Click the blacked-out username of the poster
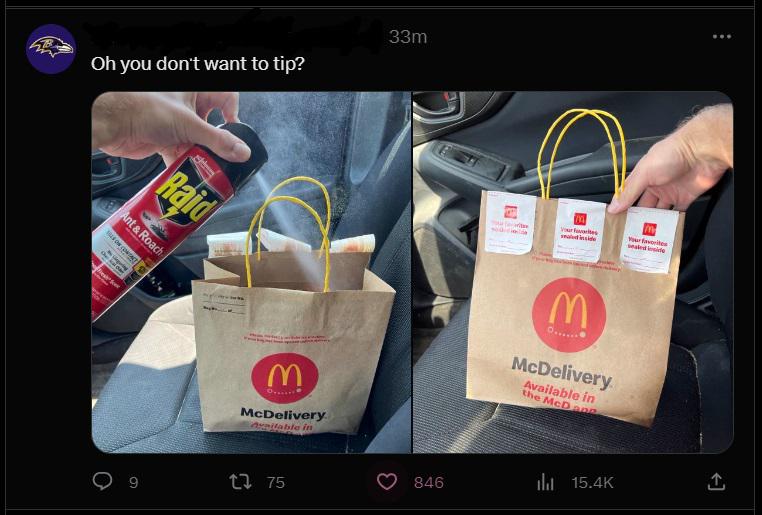 [233, 35]
